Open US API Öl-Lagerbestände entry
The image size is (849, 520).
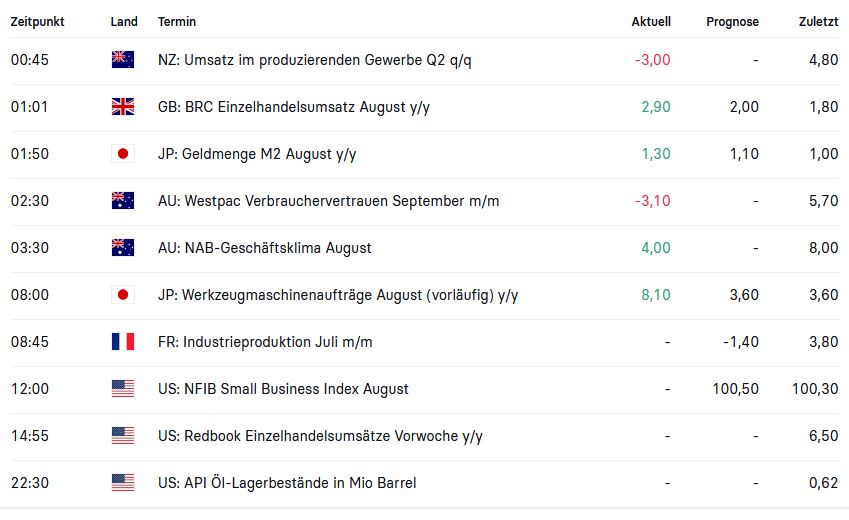[x=287, y=483]
